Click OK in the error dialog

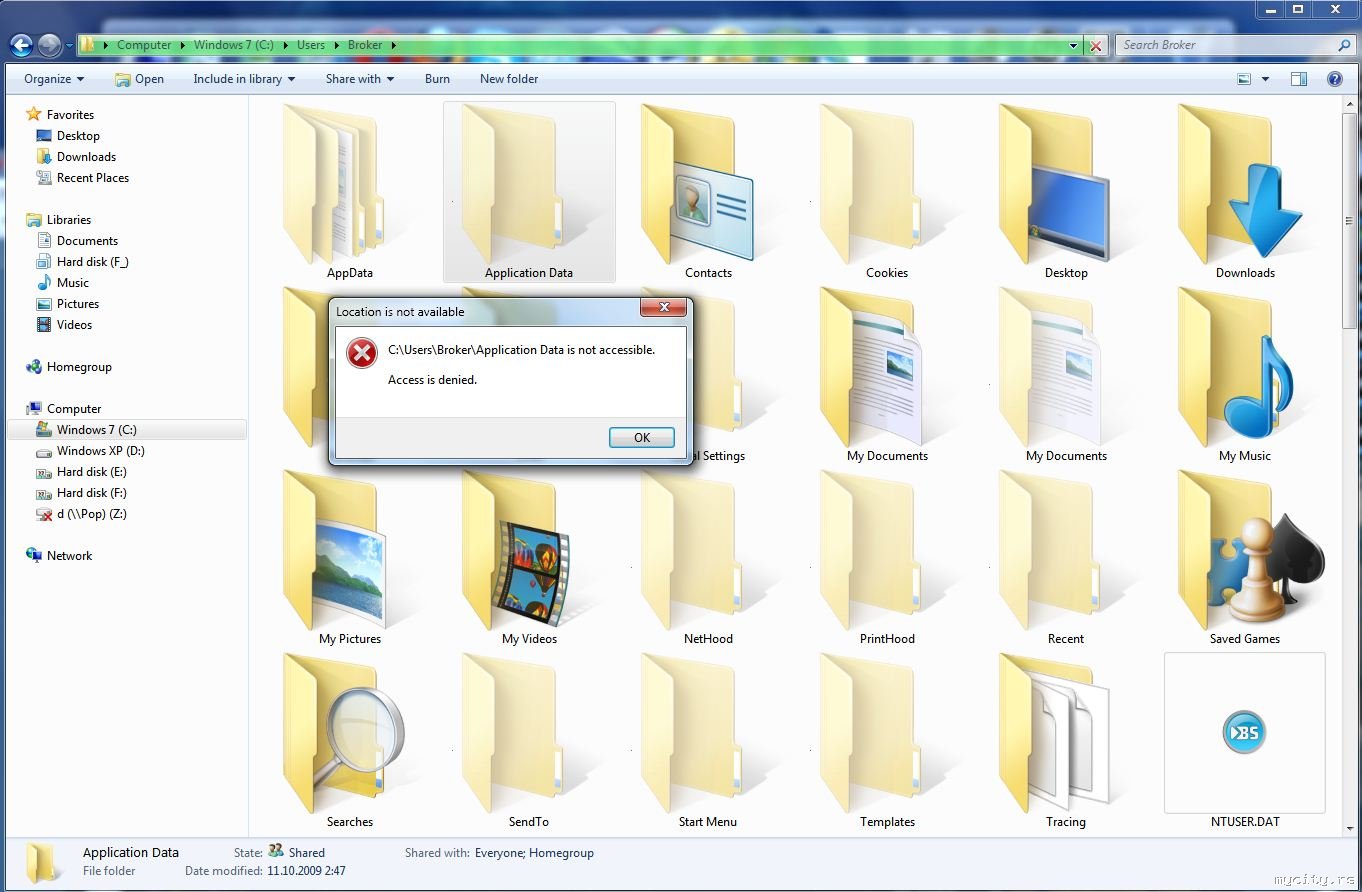642,437
